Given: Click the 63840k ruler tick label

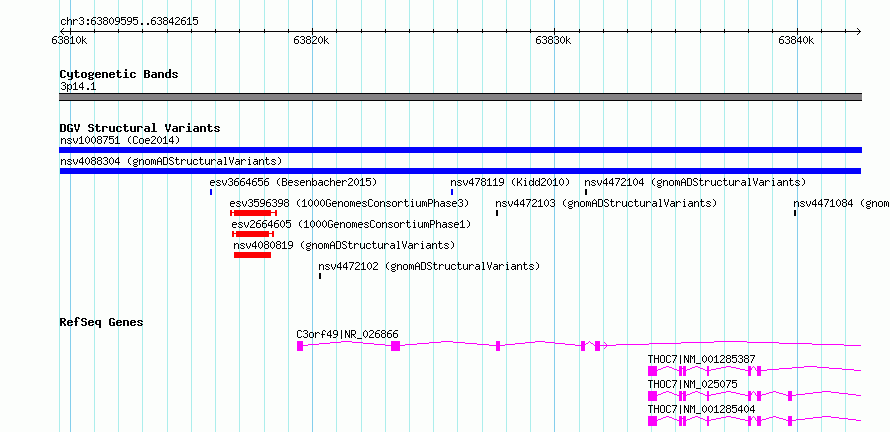Looking at the screenshot, I should 796,40.
